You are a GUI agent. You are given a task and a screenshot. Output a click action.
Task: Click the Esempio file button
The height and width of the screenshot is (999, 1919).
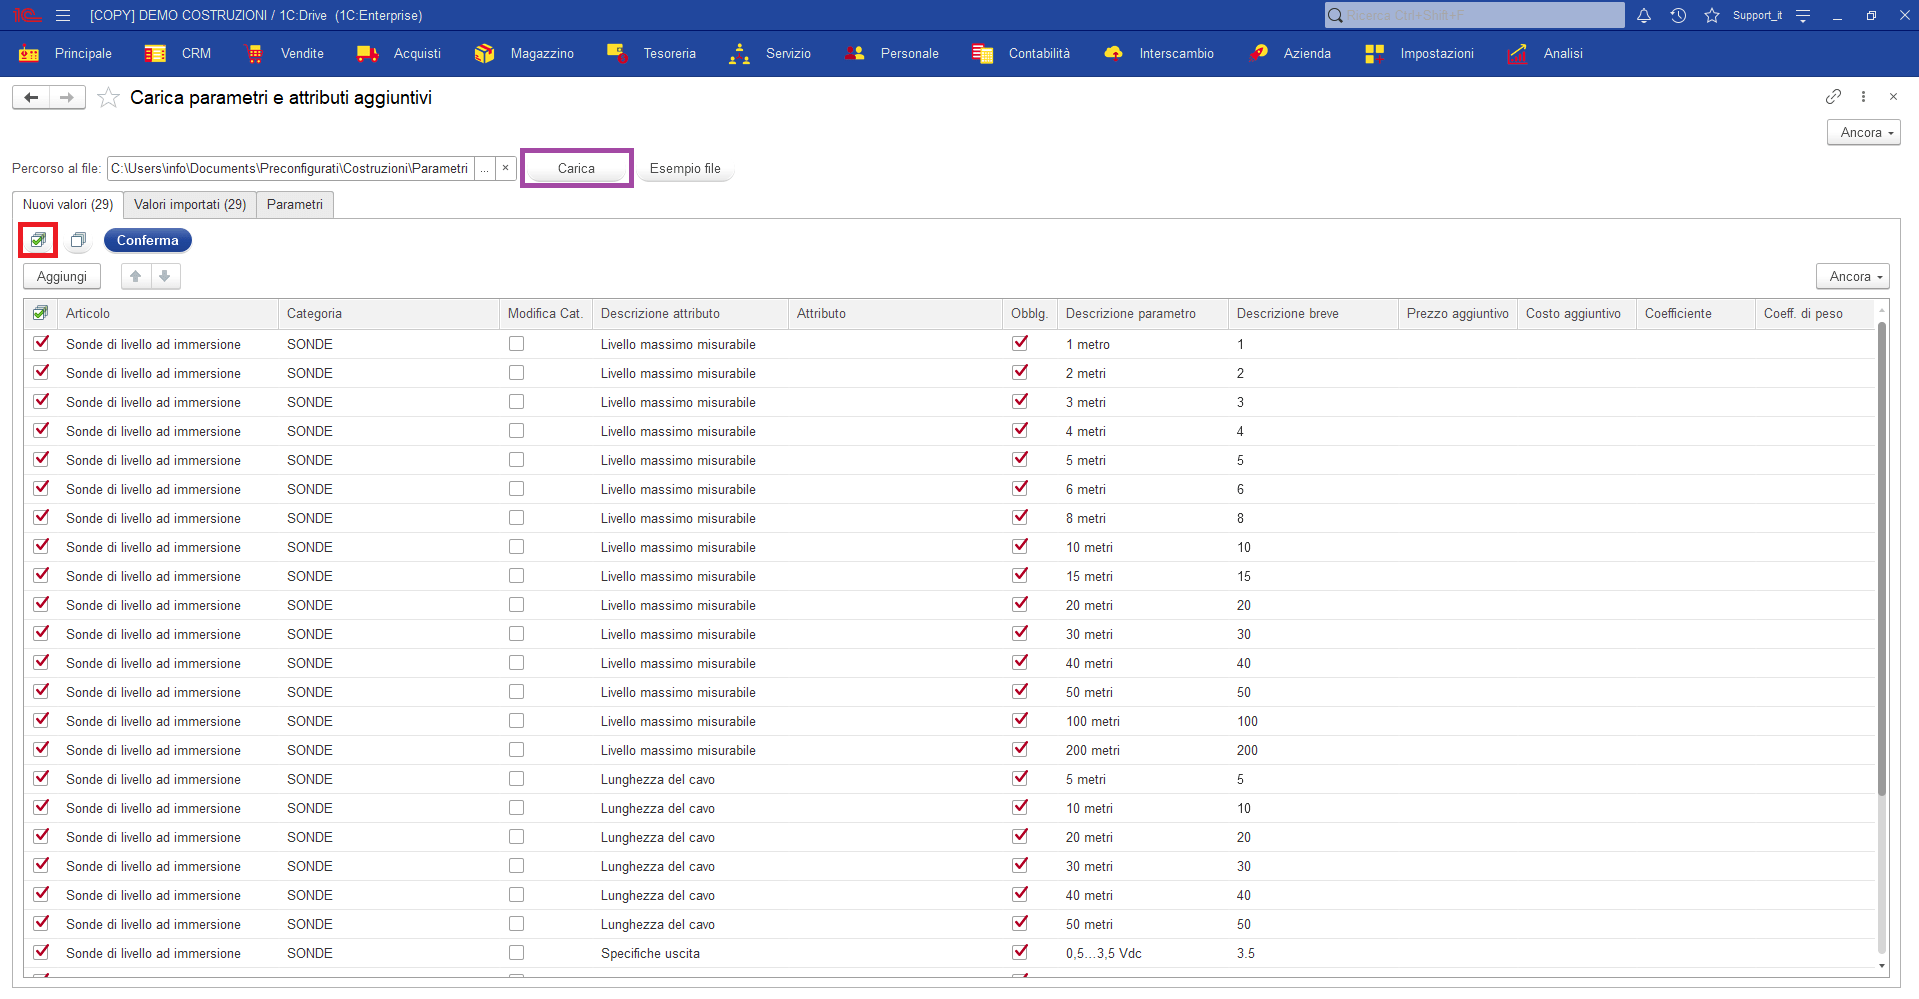[685, 168]
